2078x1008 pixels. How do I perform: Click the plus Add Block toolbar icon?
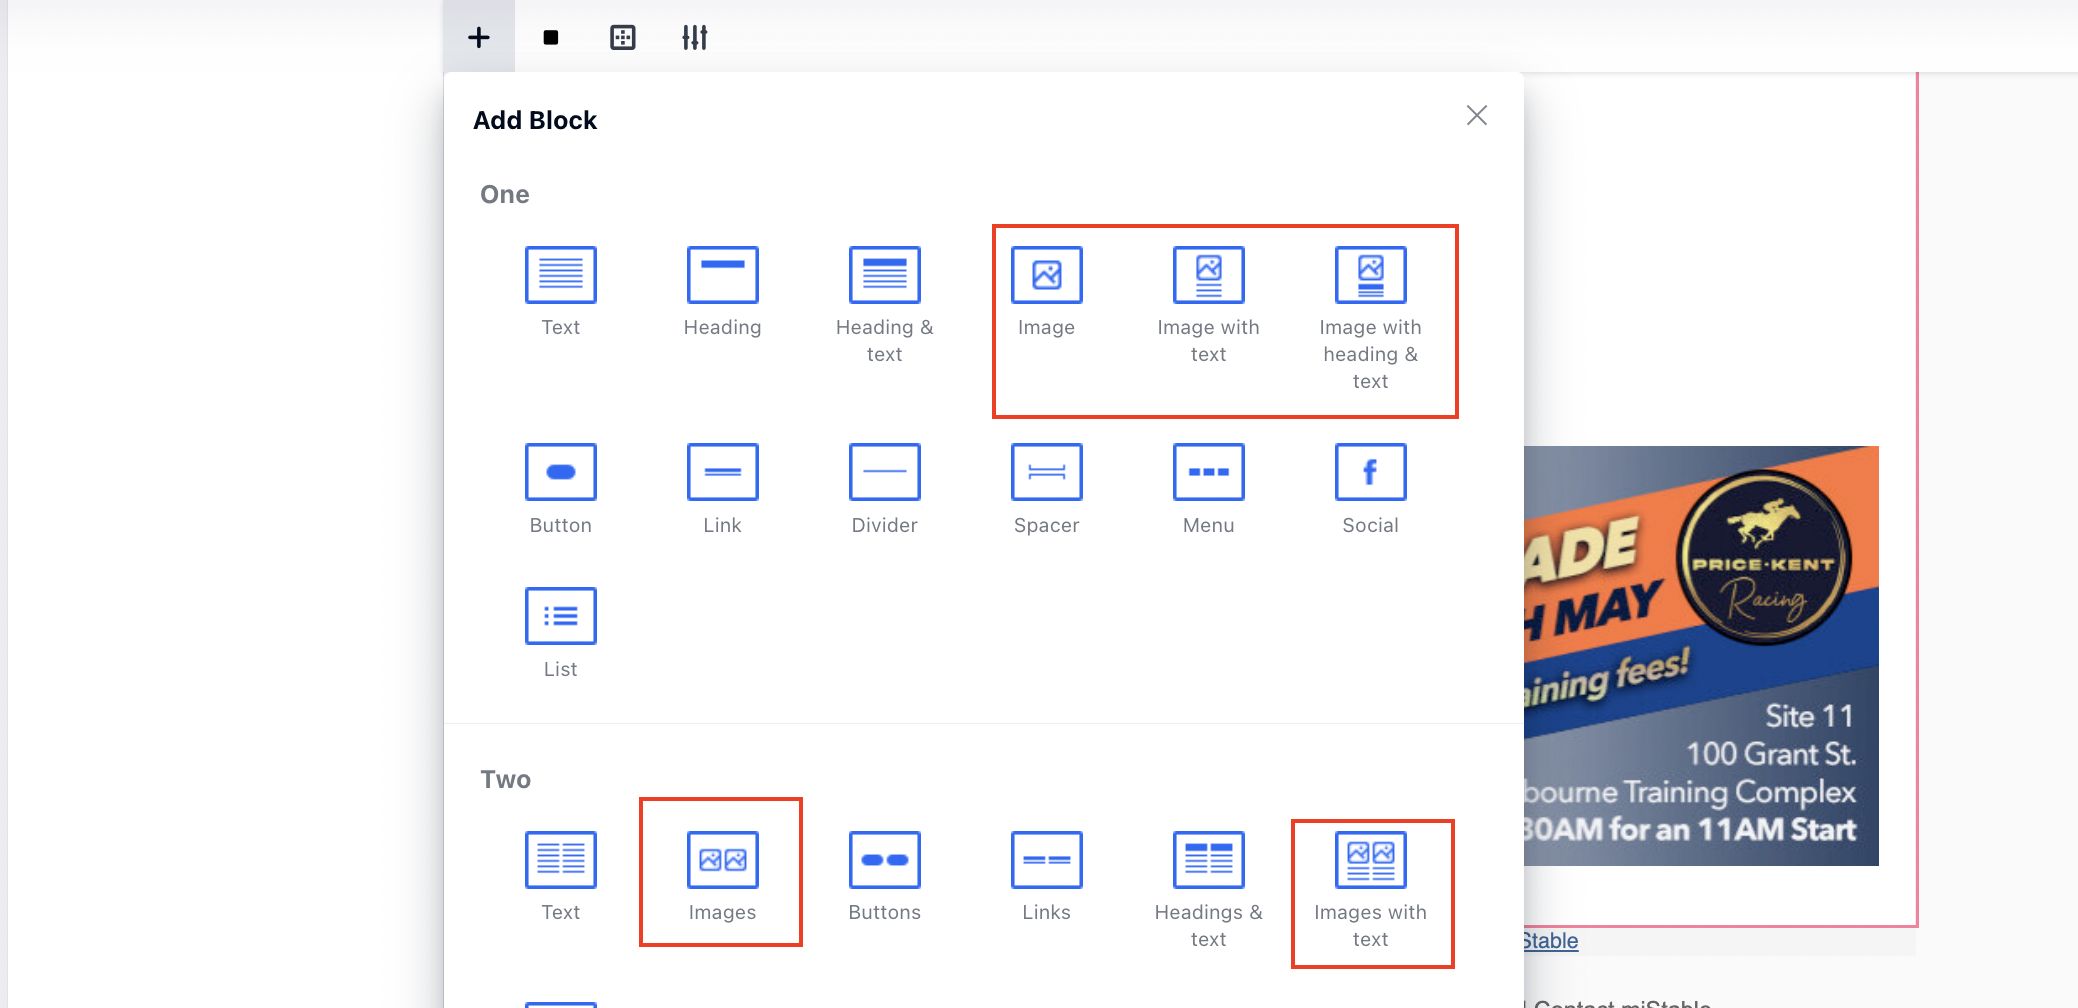pos(479,38)
